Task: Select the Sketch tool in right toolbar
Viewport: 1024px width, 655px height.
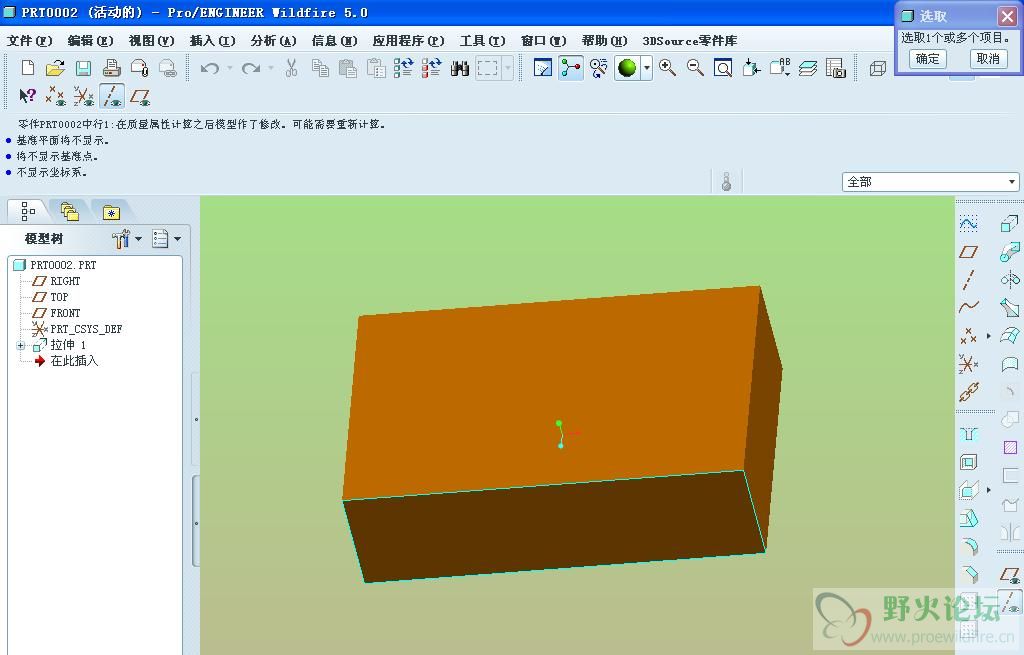Action: 968,224
